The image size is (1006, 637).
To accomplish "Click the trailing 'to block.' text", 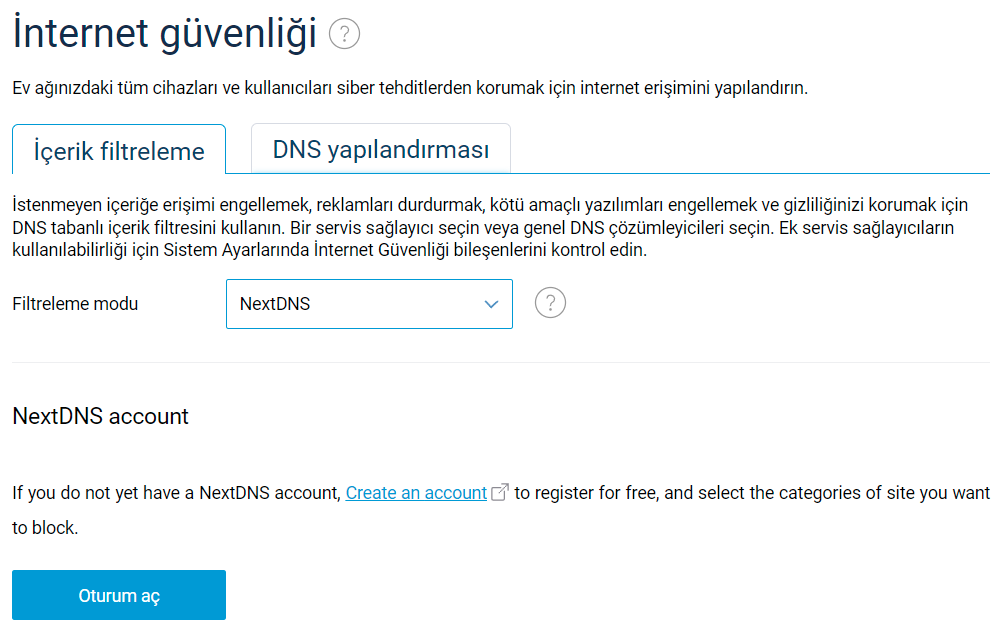I will pyautogui.click(x=45, y=527).
